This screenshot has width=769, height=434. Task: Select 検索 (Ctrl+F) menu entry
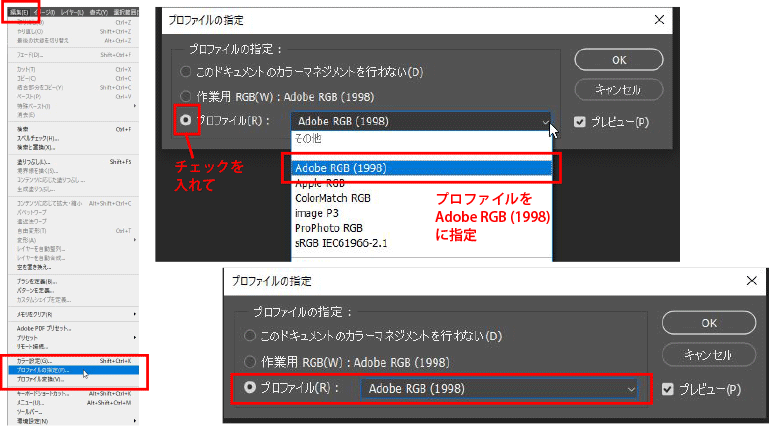[74, 129]
